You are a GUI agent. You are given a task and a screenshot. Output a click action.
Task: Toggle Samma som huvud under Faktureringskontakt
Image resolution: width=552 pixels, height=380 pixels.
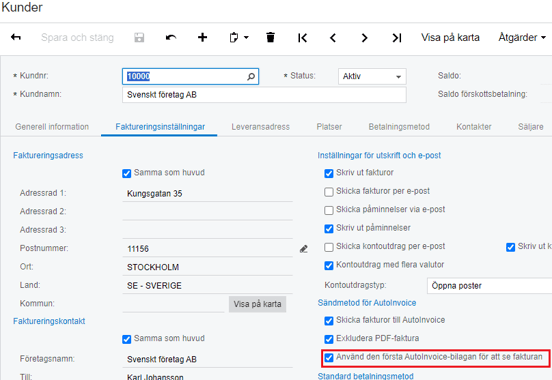pos(127,339)
